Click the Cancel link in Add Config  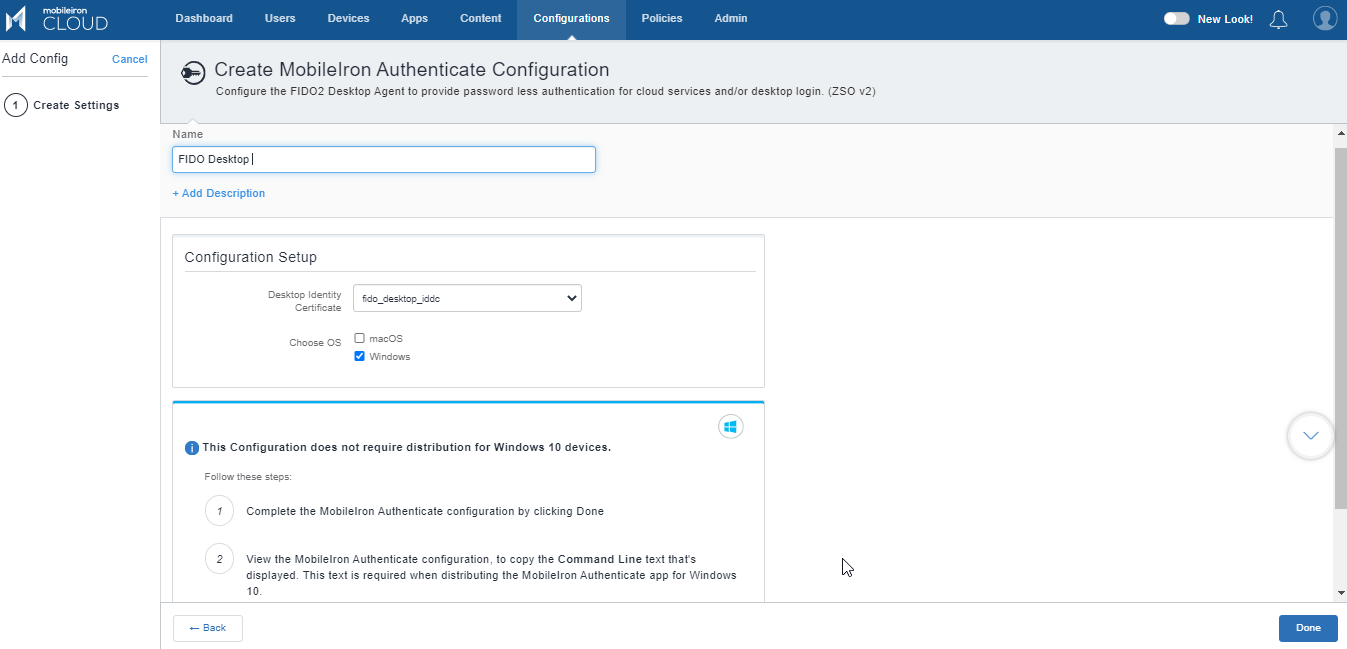tap(130, 59)
